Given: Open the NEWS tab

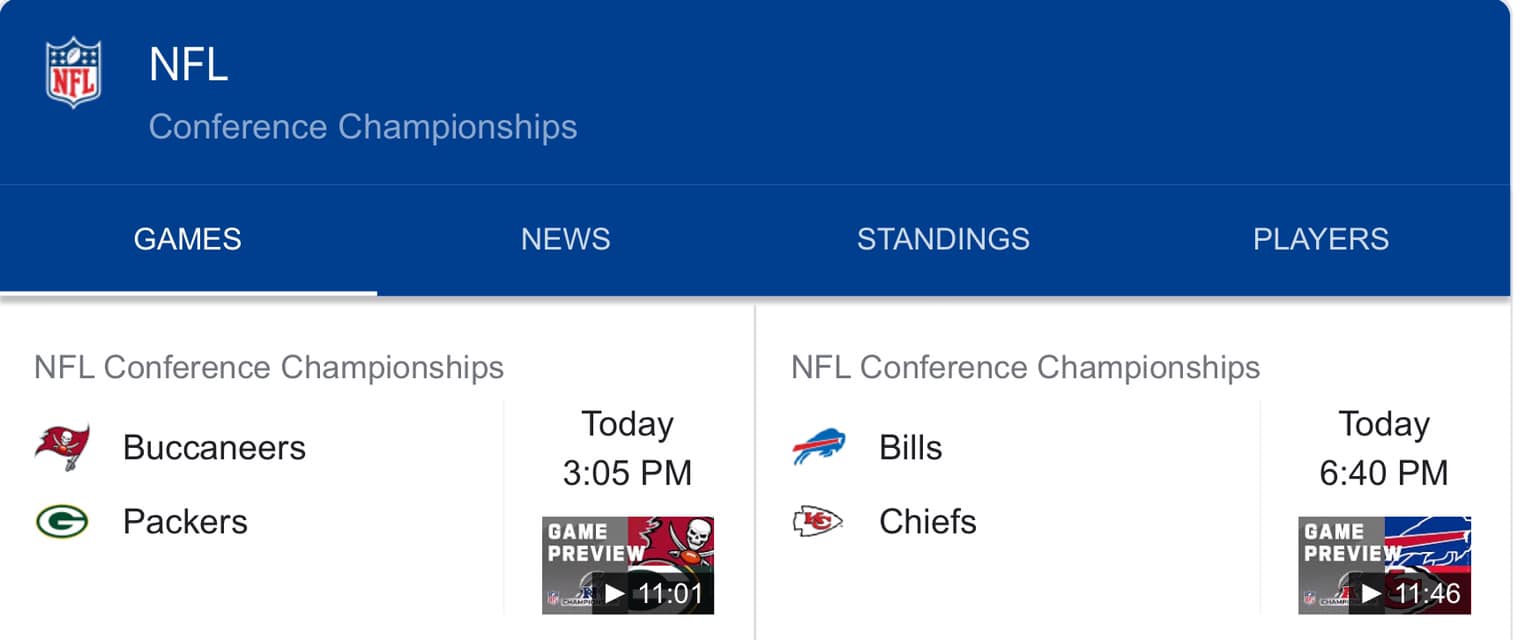Looking at the screenshot, I should 566,239.
